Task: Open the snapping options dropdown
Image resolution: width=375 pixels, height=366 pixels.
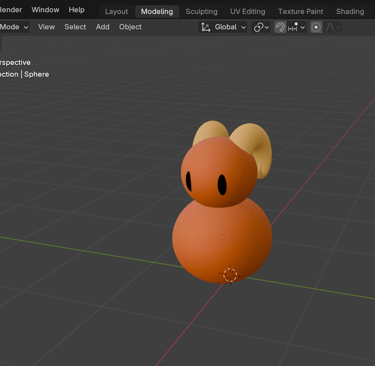Action: click(296, 27)
